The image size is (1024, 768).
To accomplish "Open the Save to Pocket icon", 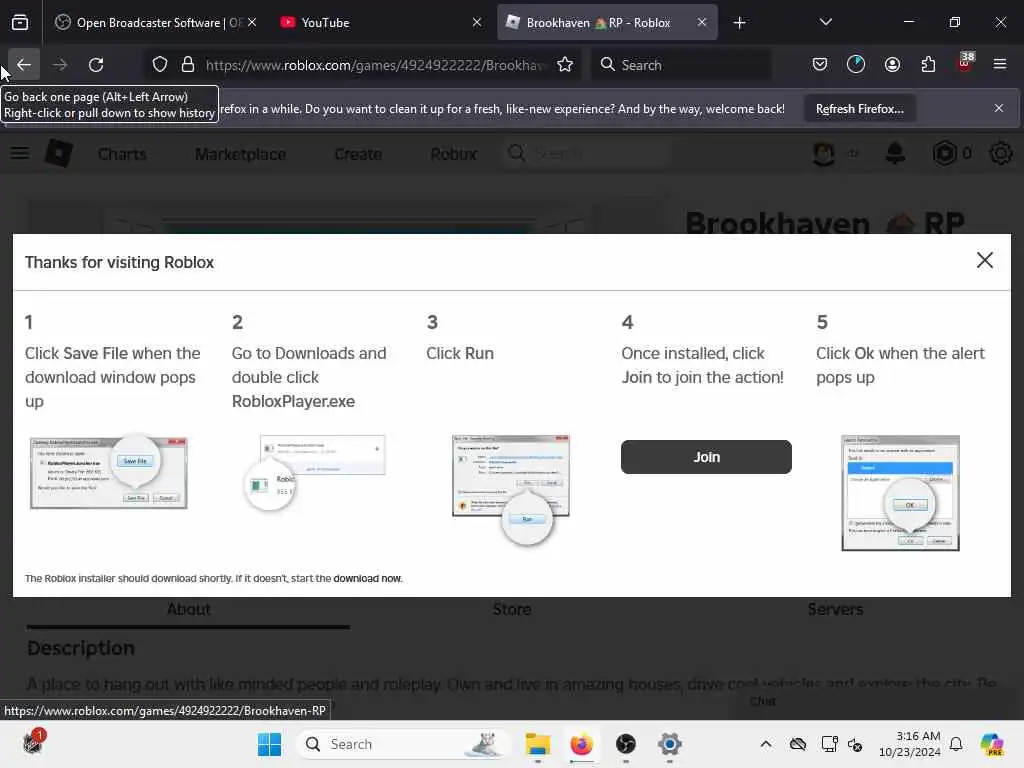I will click(820, 64).
